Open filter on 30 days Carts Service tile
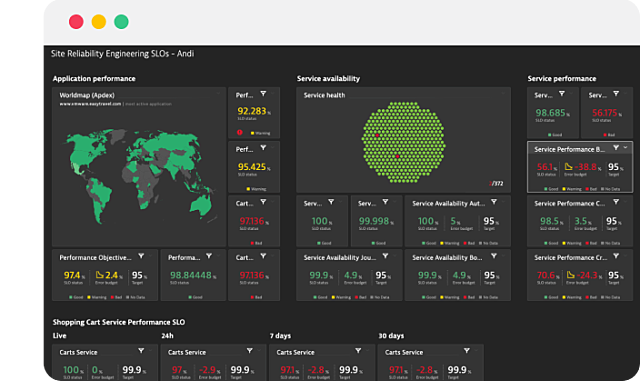This screenshot has width=640, height=381. click(467, 351)
